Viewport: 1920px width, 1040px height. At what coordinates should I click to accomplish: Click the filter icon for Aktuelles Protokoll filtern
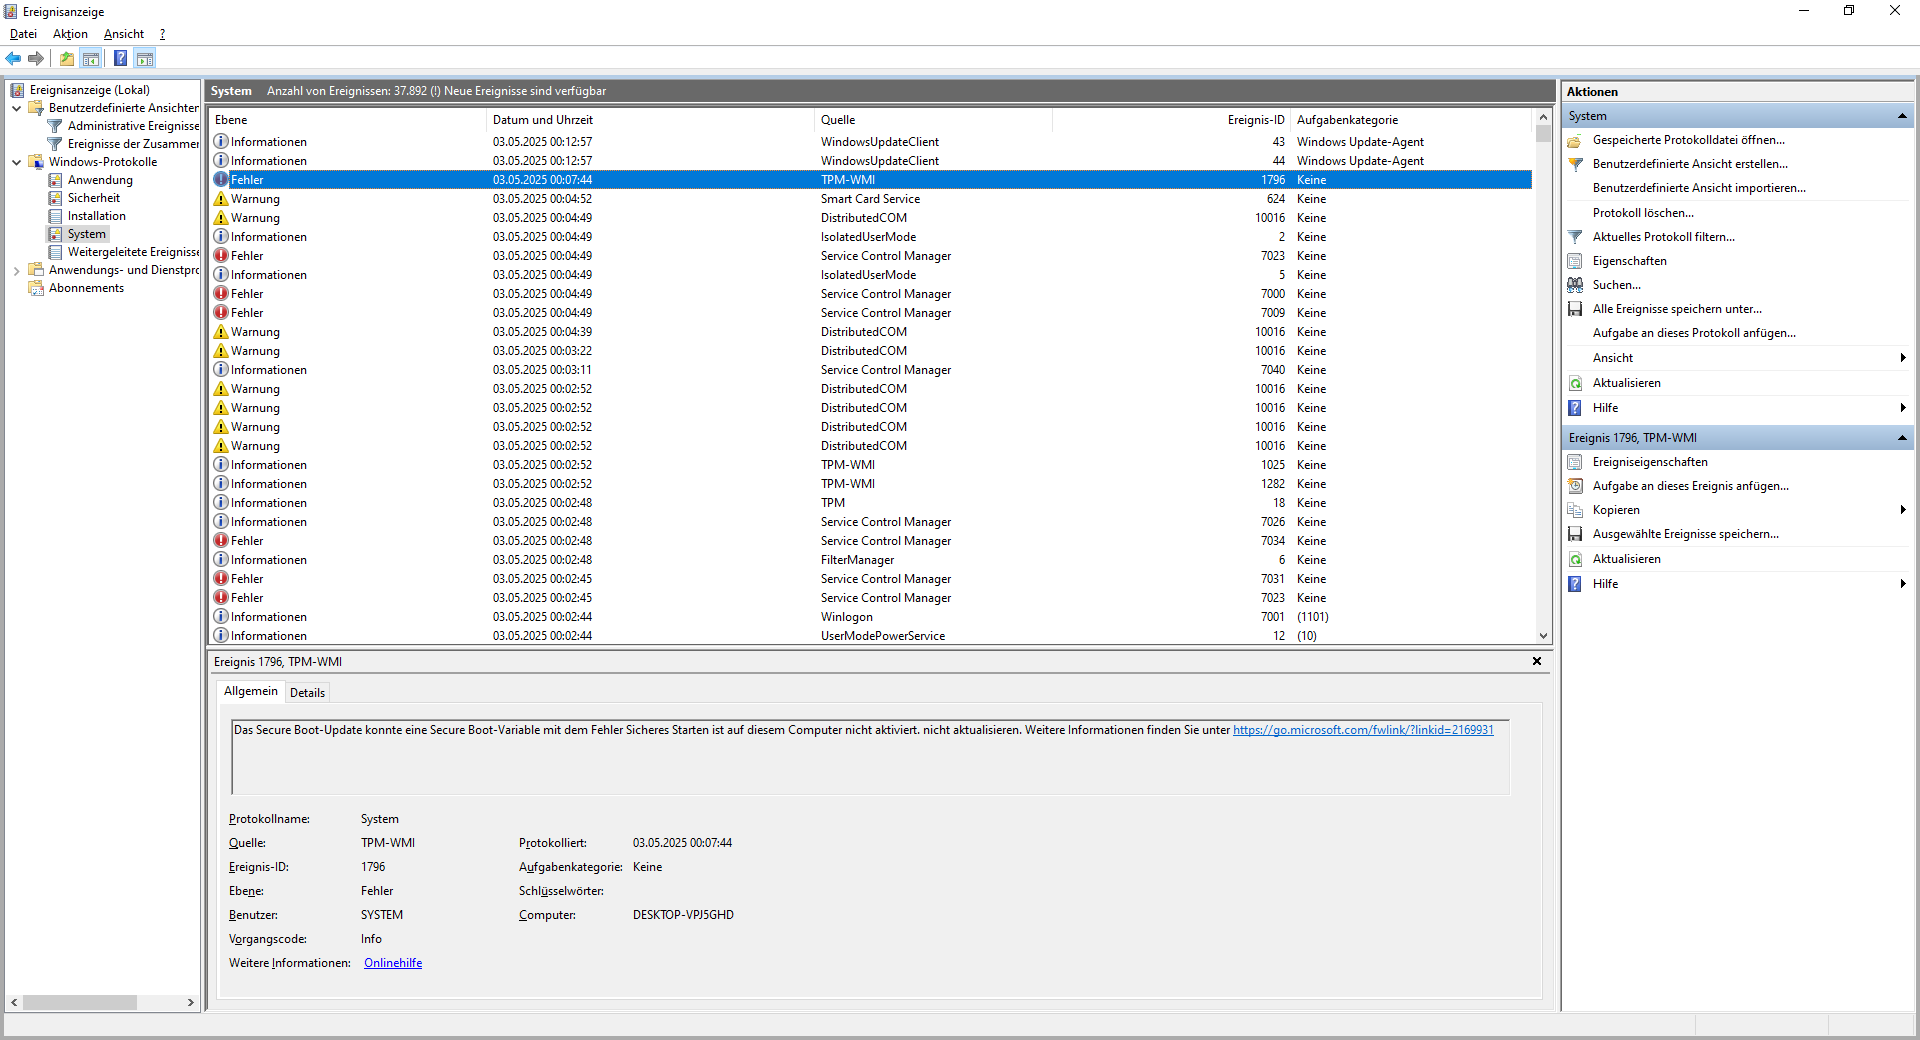click(x=1575, y=237)
